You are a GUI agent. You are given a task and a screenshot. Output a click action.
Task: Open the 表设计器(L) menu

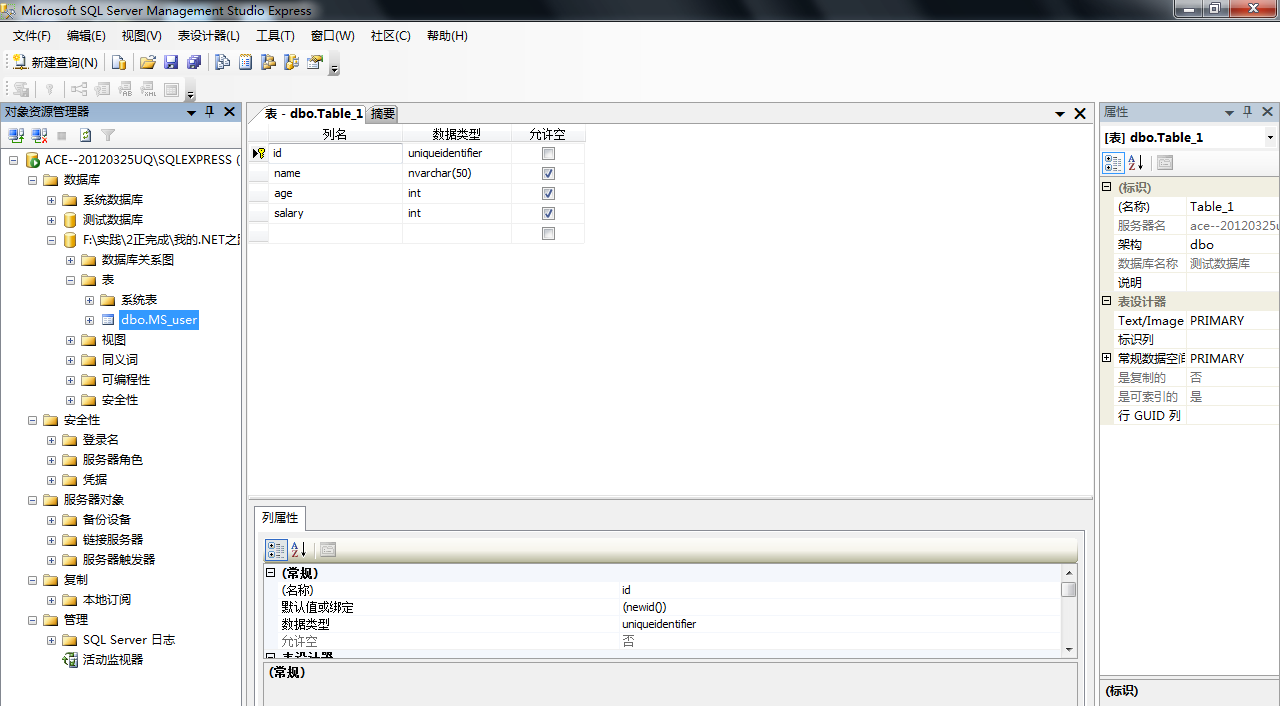[209, 35]
